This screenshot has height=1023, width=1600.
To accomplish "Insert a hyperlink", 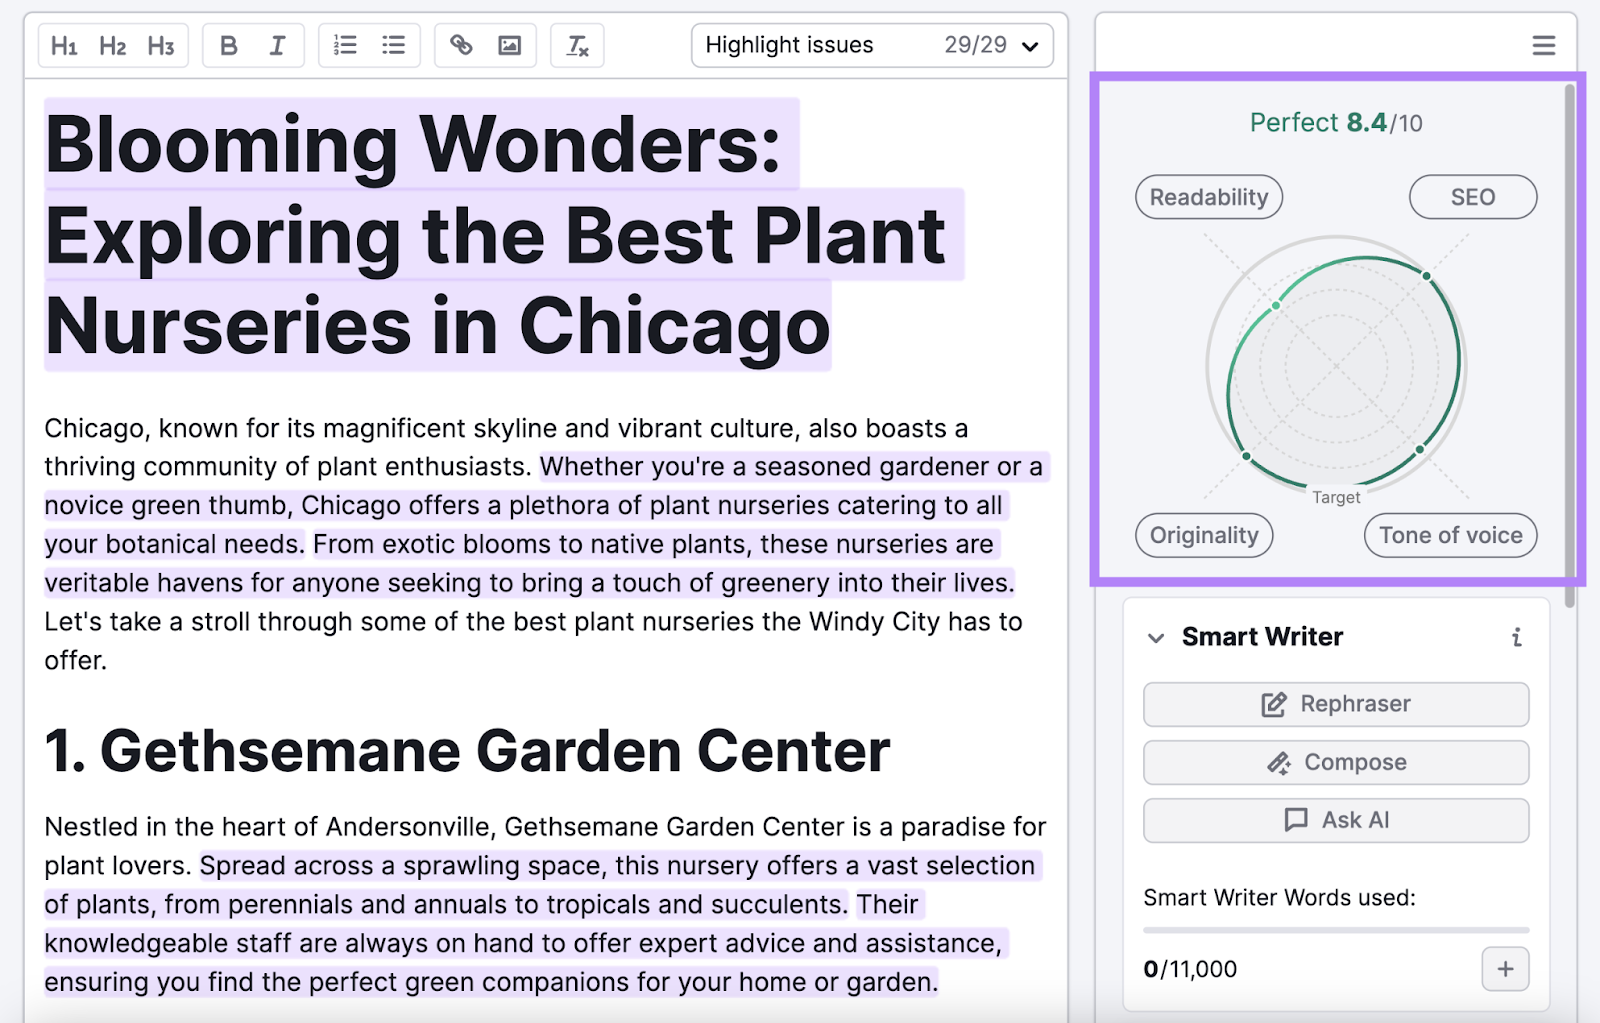I will (461, 46).
